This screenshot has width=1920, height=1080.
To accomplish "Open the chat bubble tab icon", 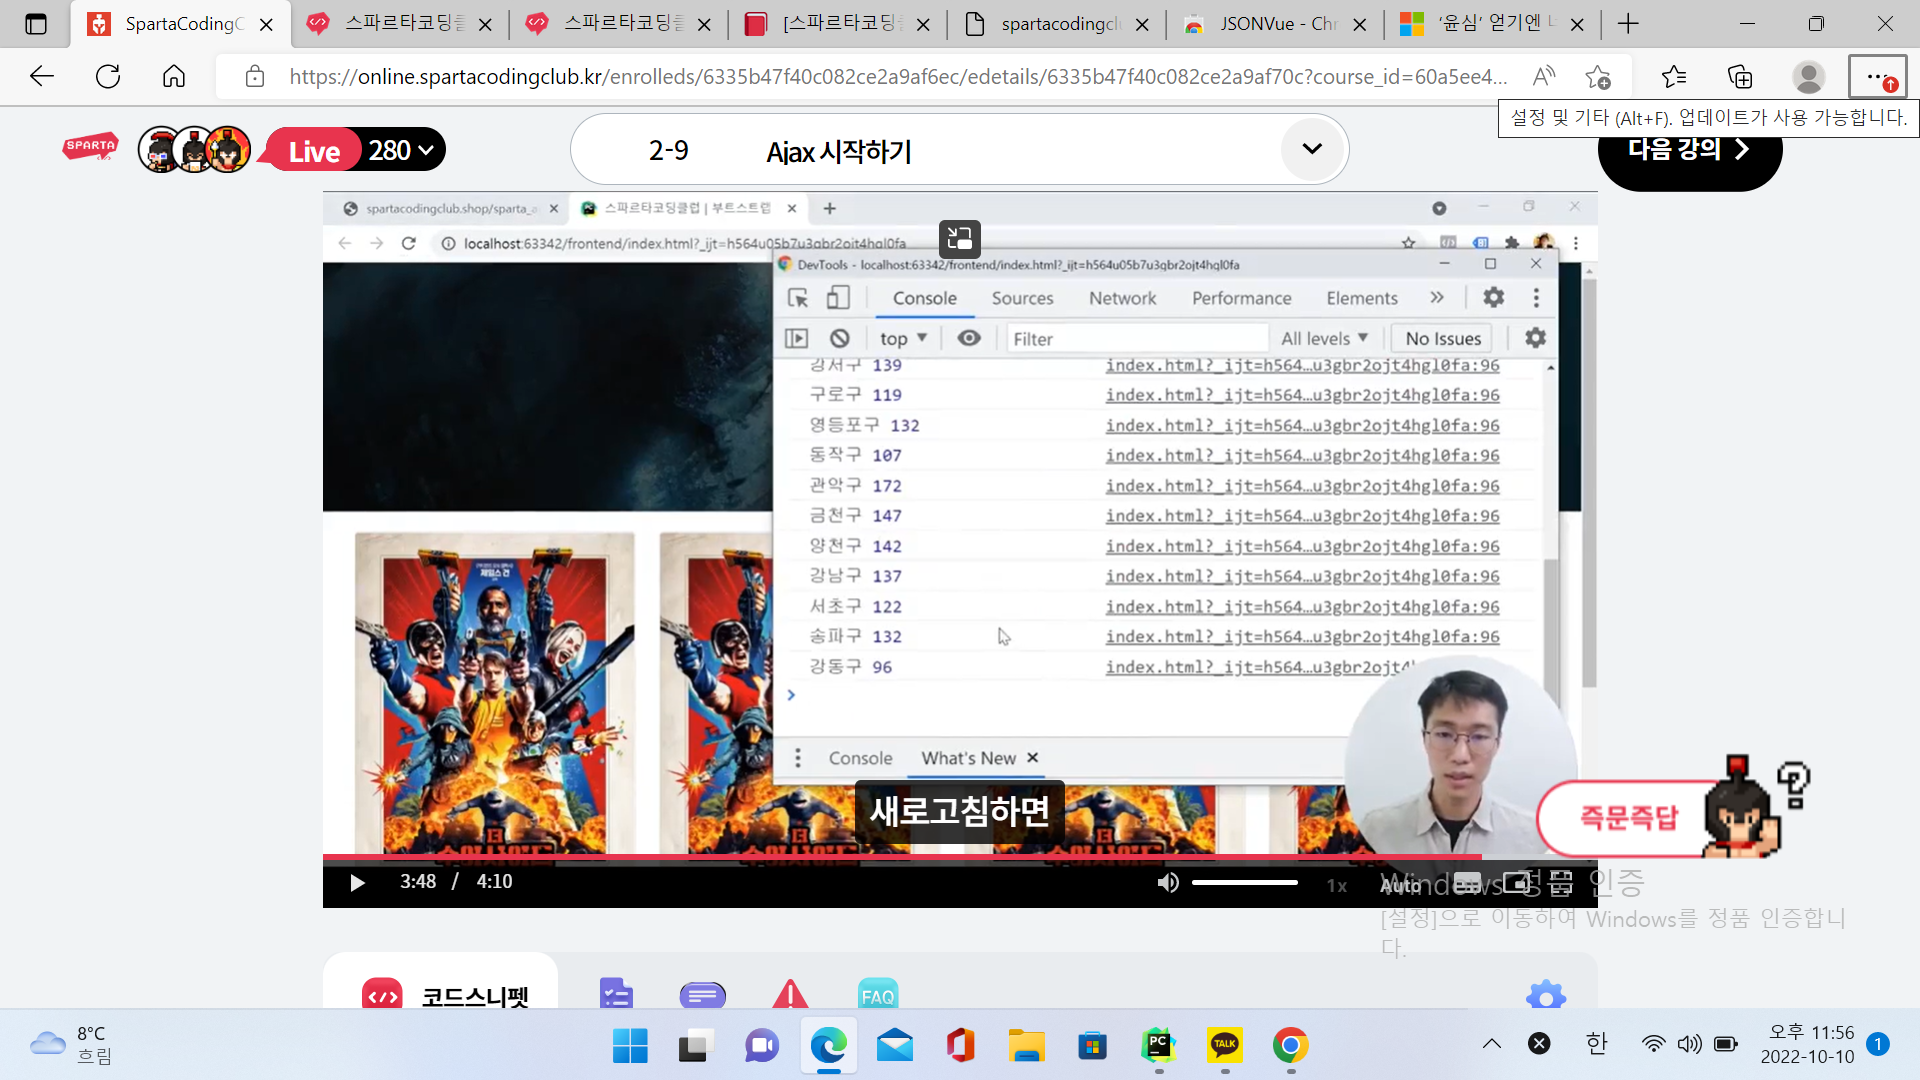I will [x=702, y=995].
